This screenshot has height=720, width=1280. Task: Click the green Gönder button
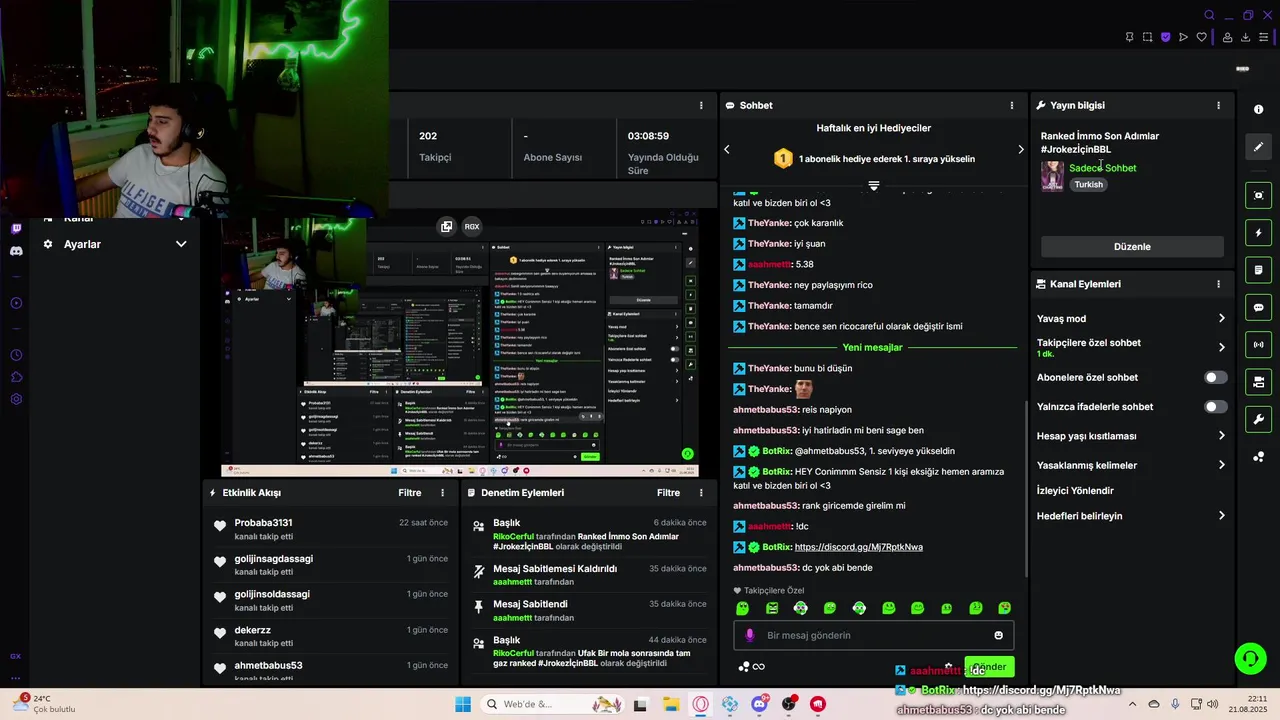[989, 667]
